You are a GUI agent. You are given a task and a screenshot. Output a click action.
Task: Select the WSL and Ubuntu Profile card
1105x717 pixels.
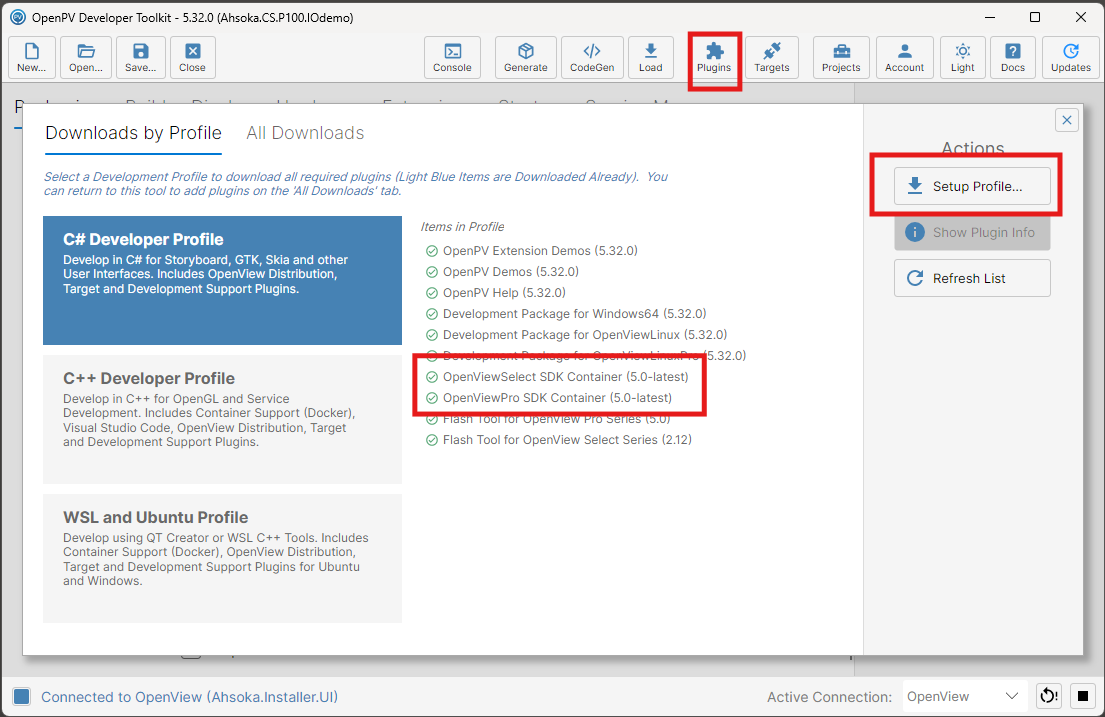[223, 558]
